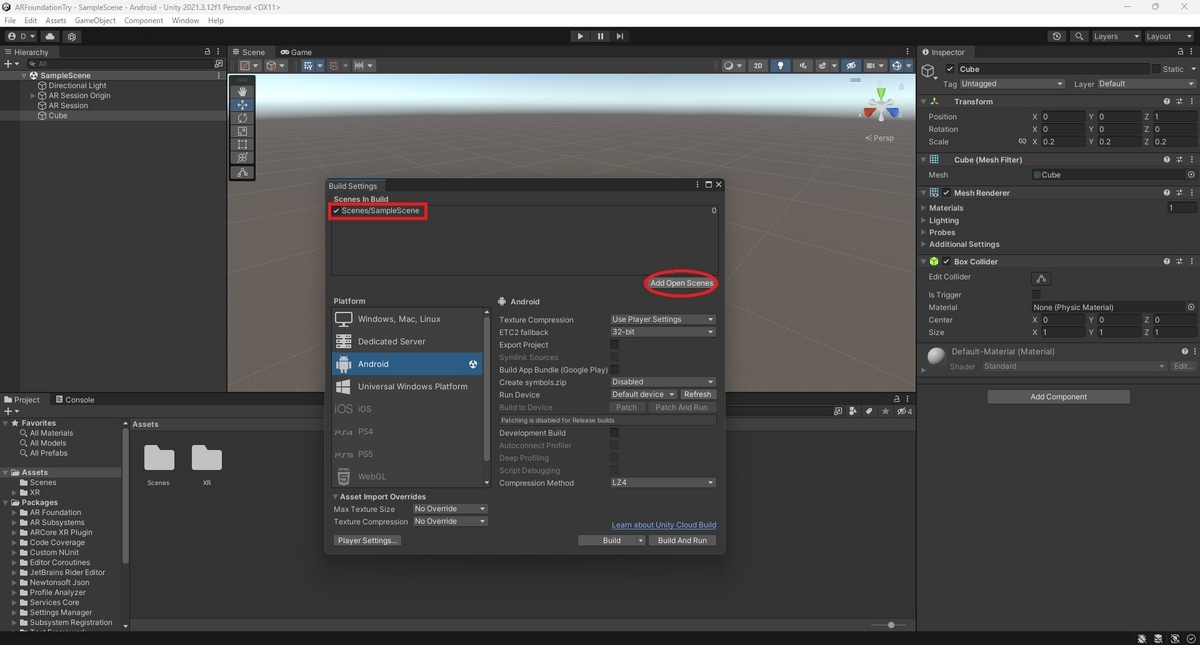Select Windows, Mac, Linux platform
The height and width of the screenshot is (645, 1200).
pyautogui.click(x=407, y=319)
